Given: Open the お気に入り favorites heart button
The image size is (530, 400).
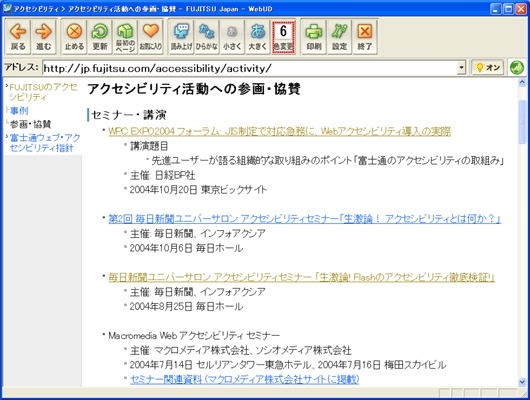Looking at the screenshot, I should click(x=151, y=37).
